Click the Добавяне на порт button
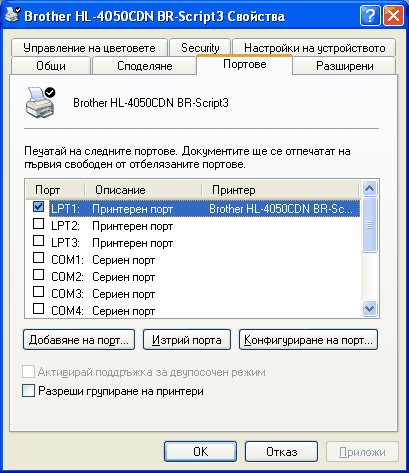Viewport: 409px width, 473px height. click(79, 340)
